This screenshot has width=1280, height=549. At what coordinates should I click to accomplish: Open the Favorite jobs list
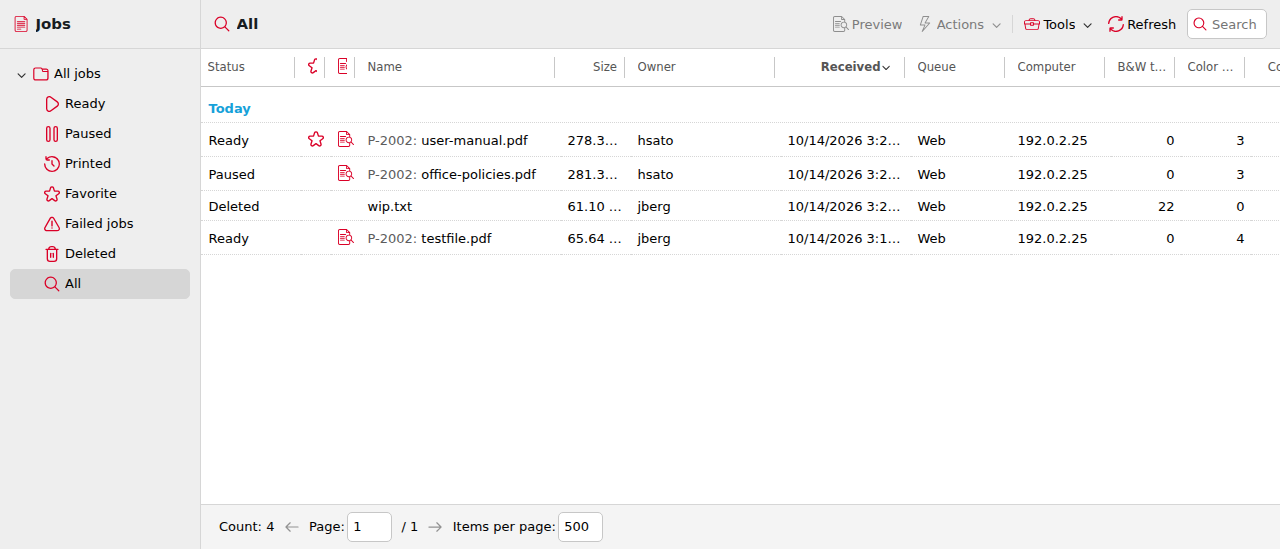click(x=91, y=194)
